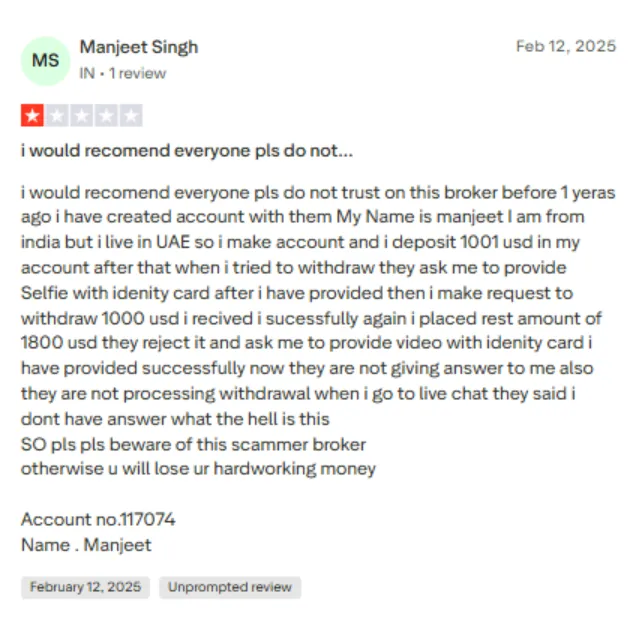Click the fifth grey star
Screen dimensions: 634x632
(131, 116)
